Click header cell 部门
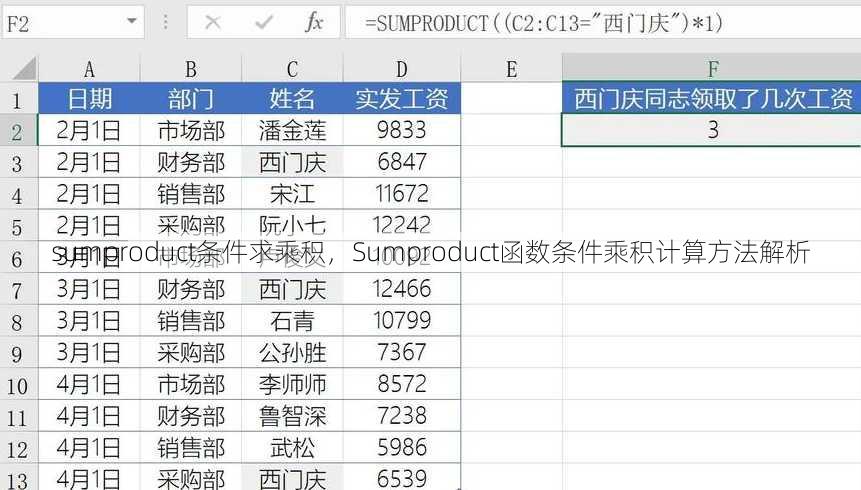 pos(191,98)
